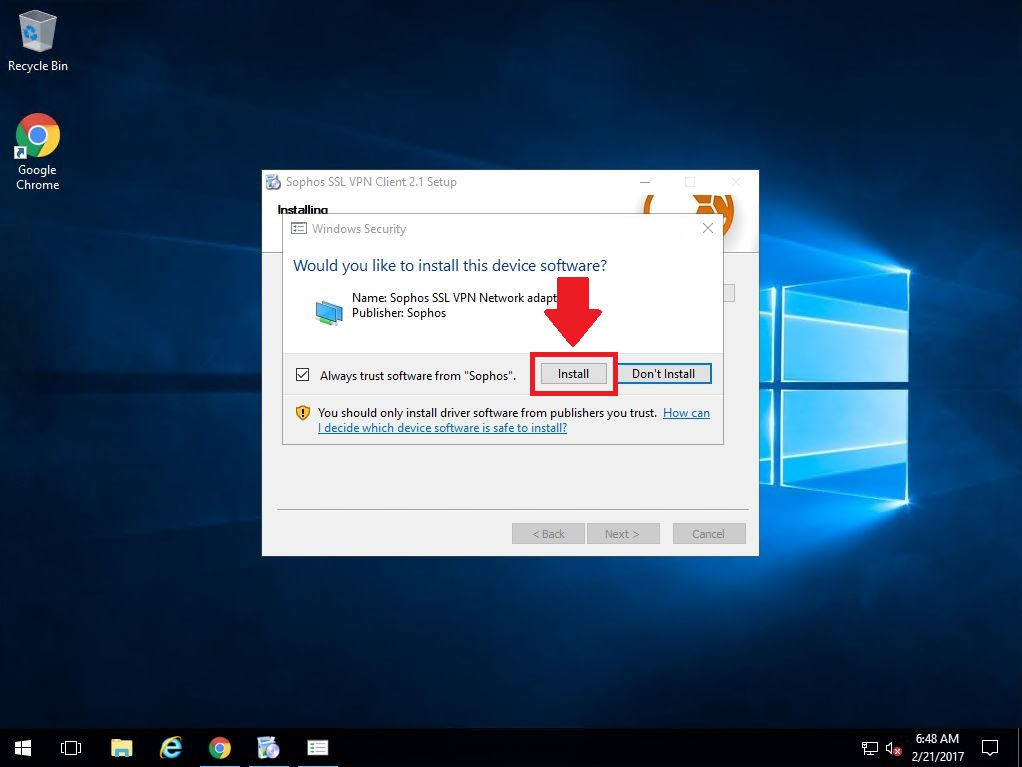The width and height of the screenshot is (1022, 767).
Task: Click the Sophos SSL VPN Client title
Action: point(371,182)
